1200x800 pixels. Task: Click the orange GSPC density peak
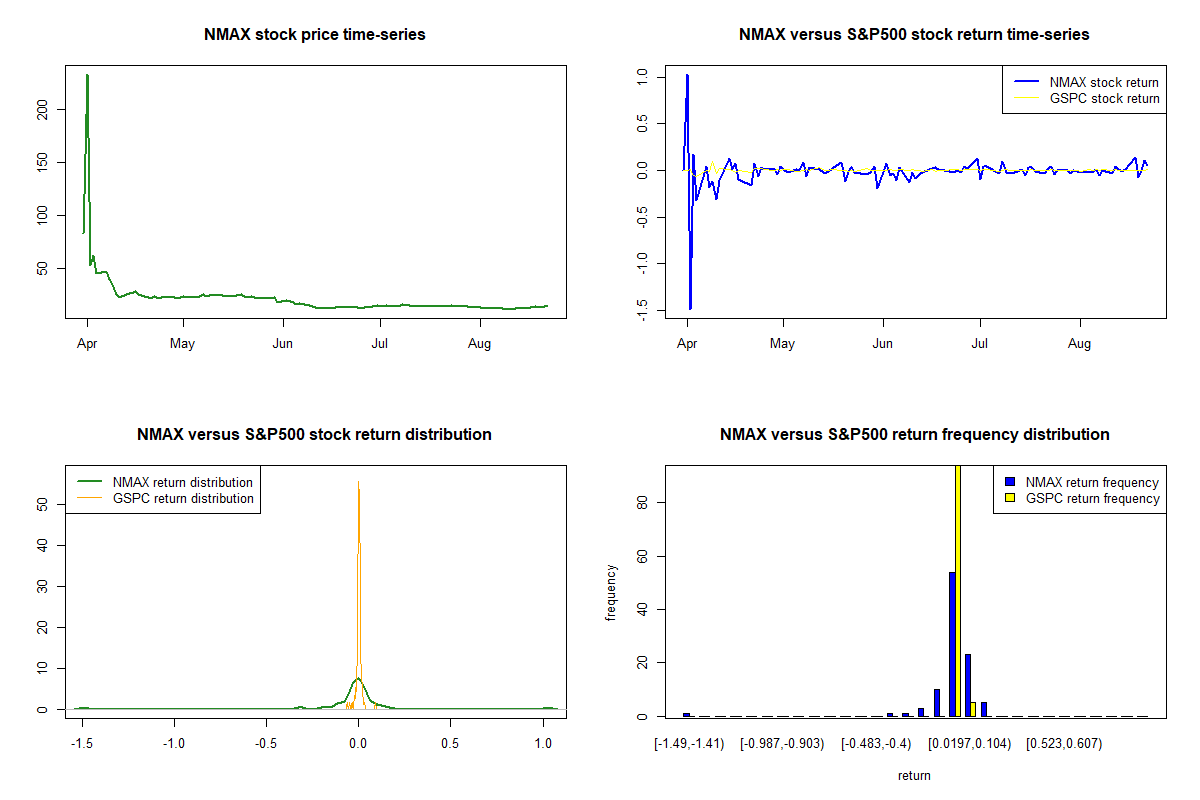358,484
